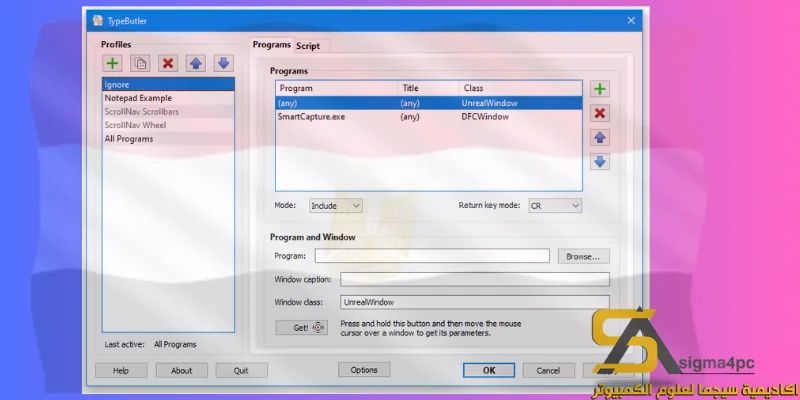The height and width of the screenshot is (400, 800).
Task: Move program entry up
Action: 600,137
